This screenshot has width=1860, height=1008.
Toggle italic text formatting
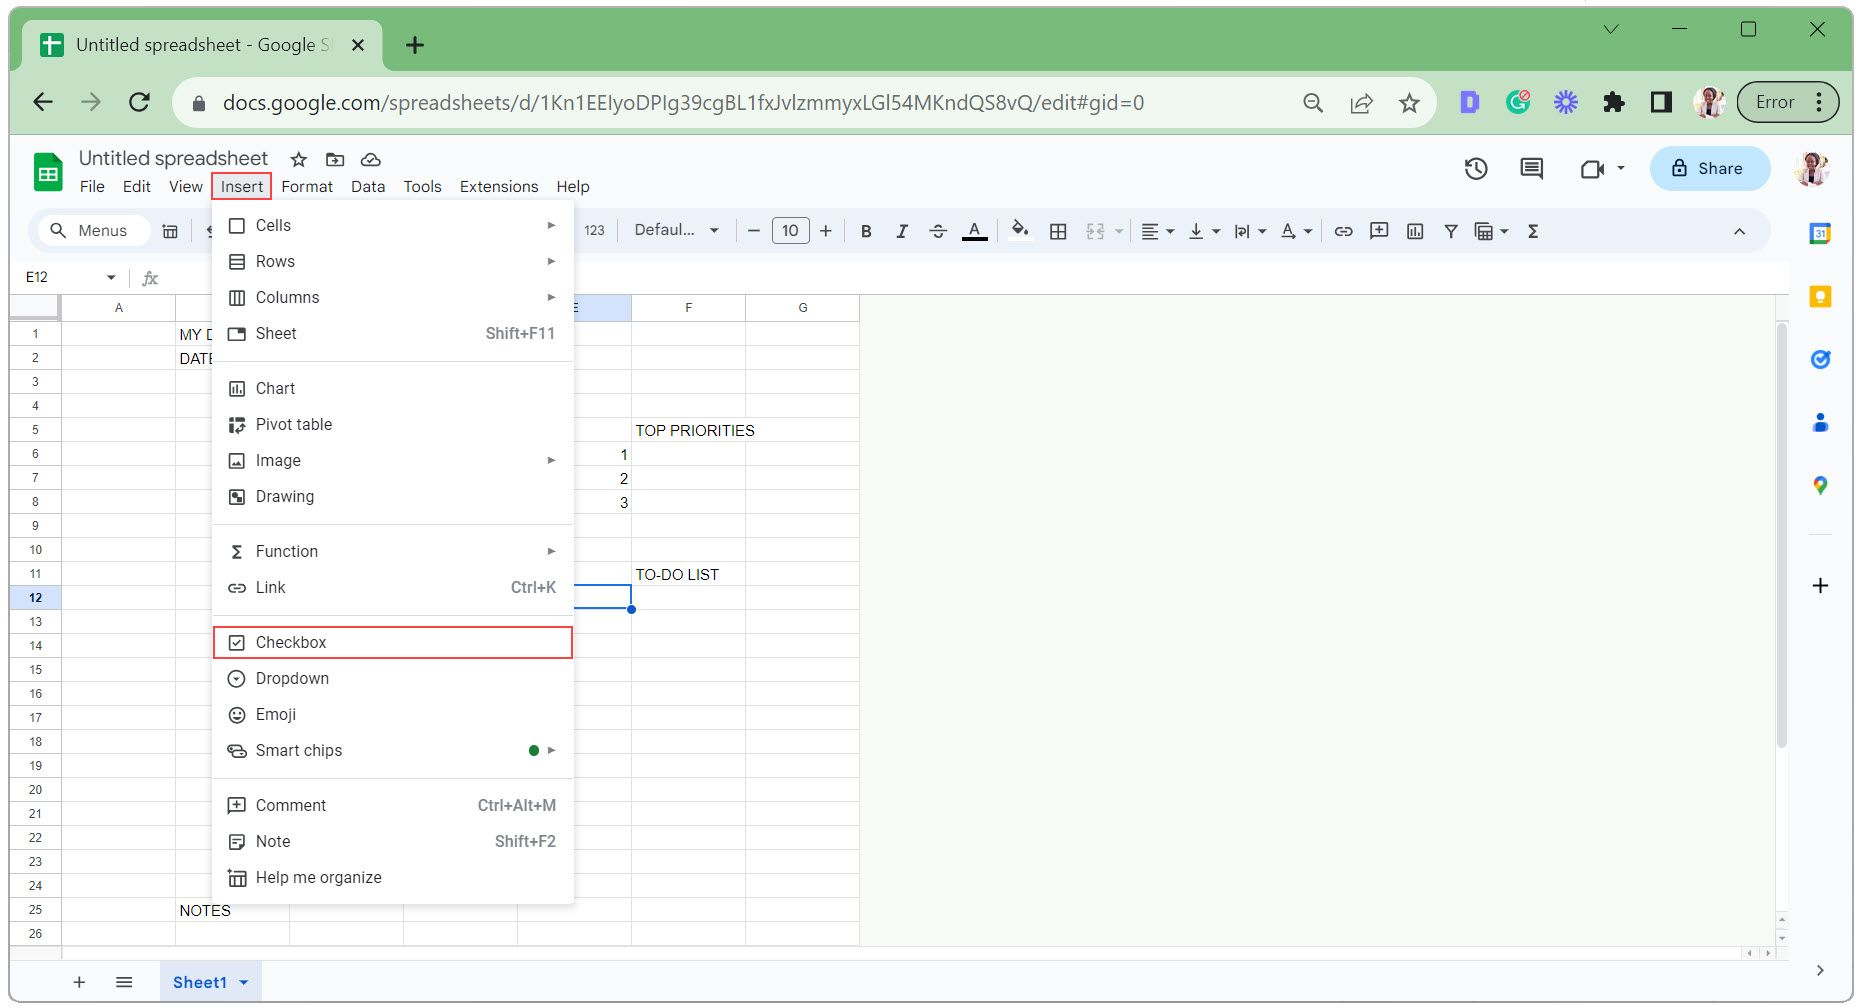901,231
